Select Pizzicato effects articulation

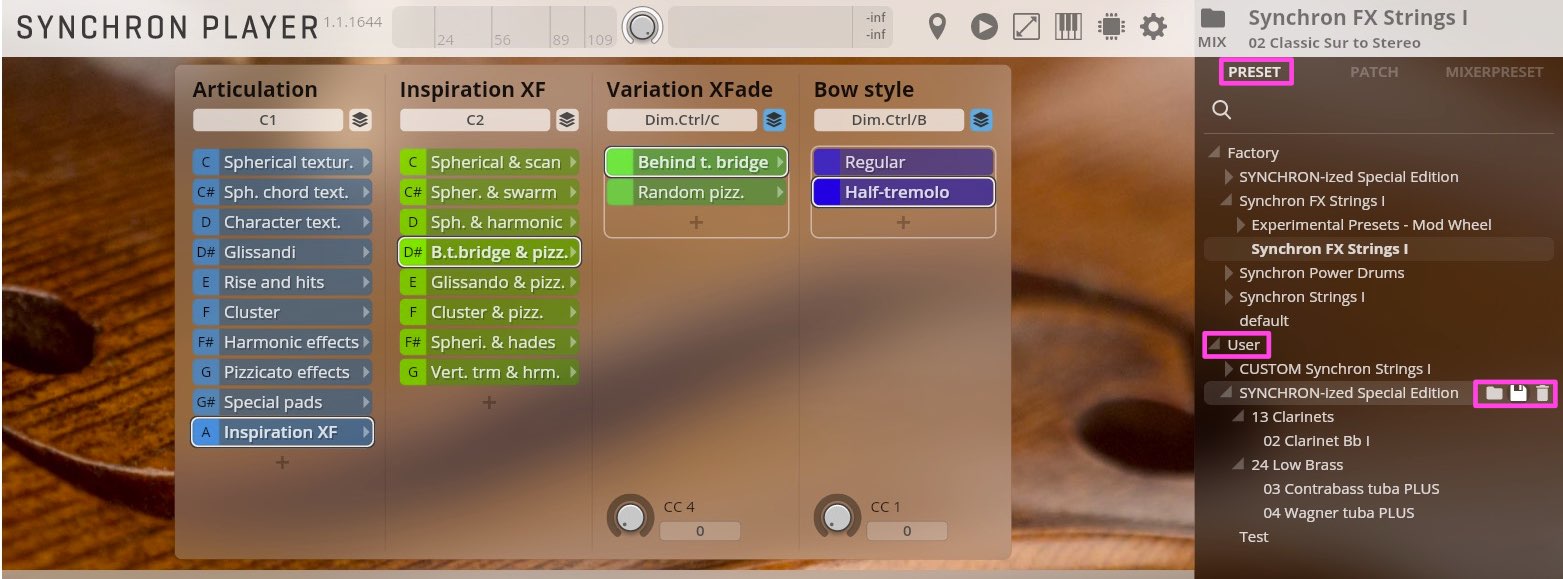click(282, 372)
